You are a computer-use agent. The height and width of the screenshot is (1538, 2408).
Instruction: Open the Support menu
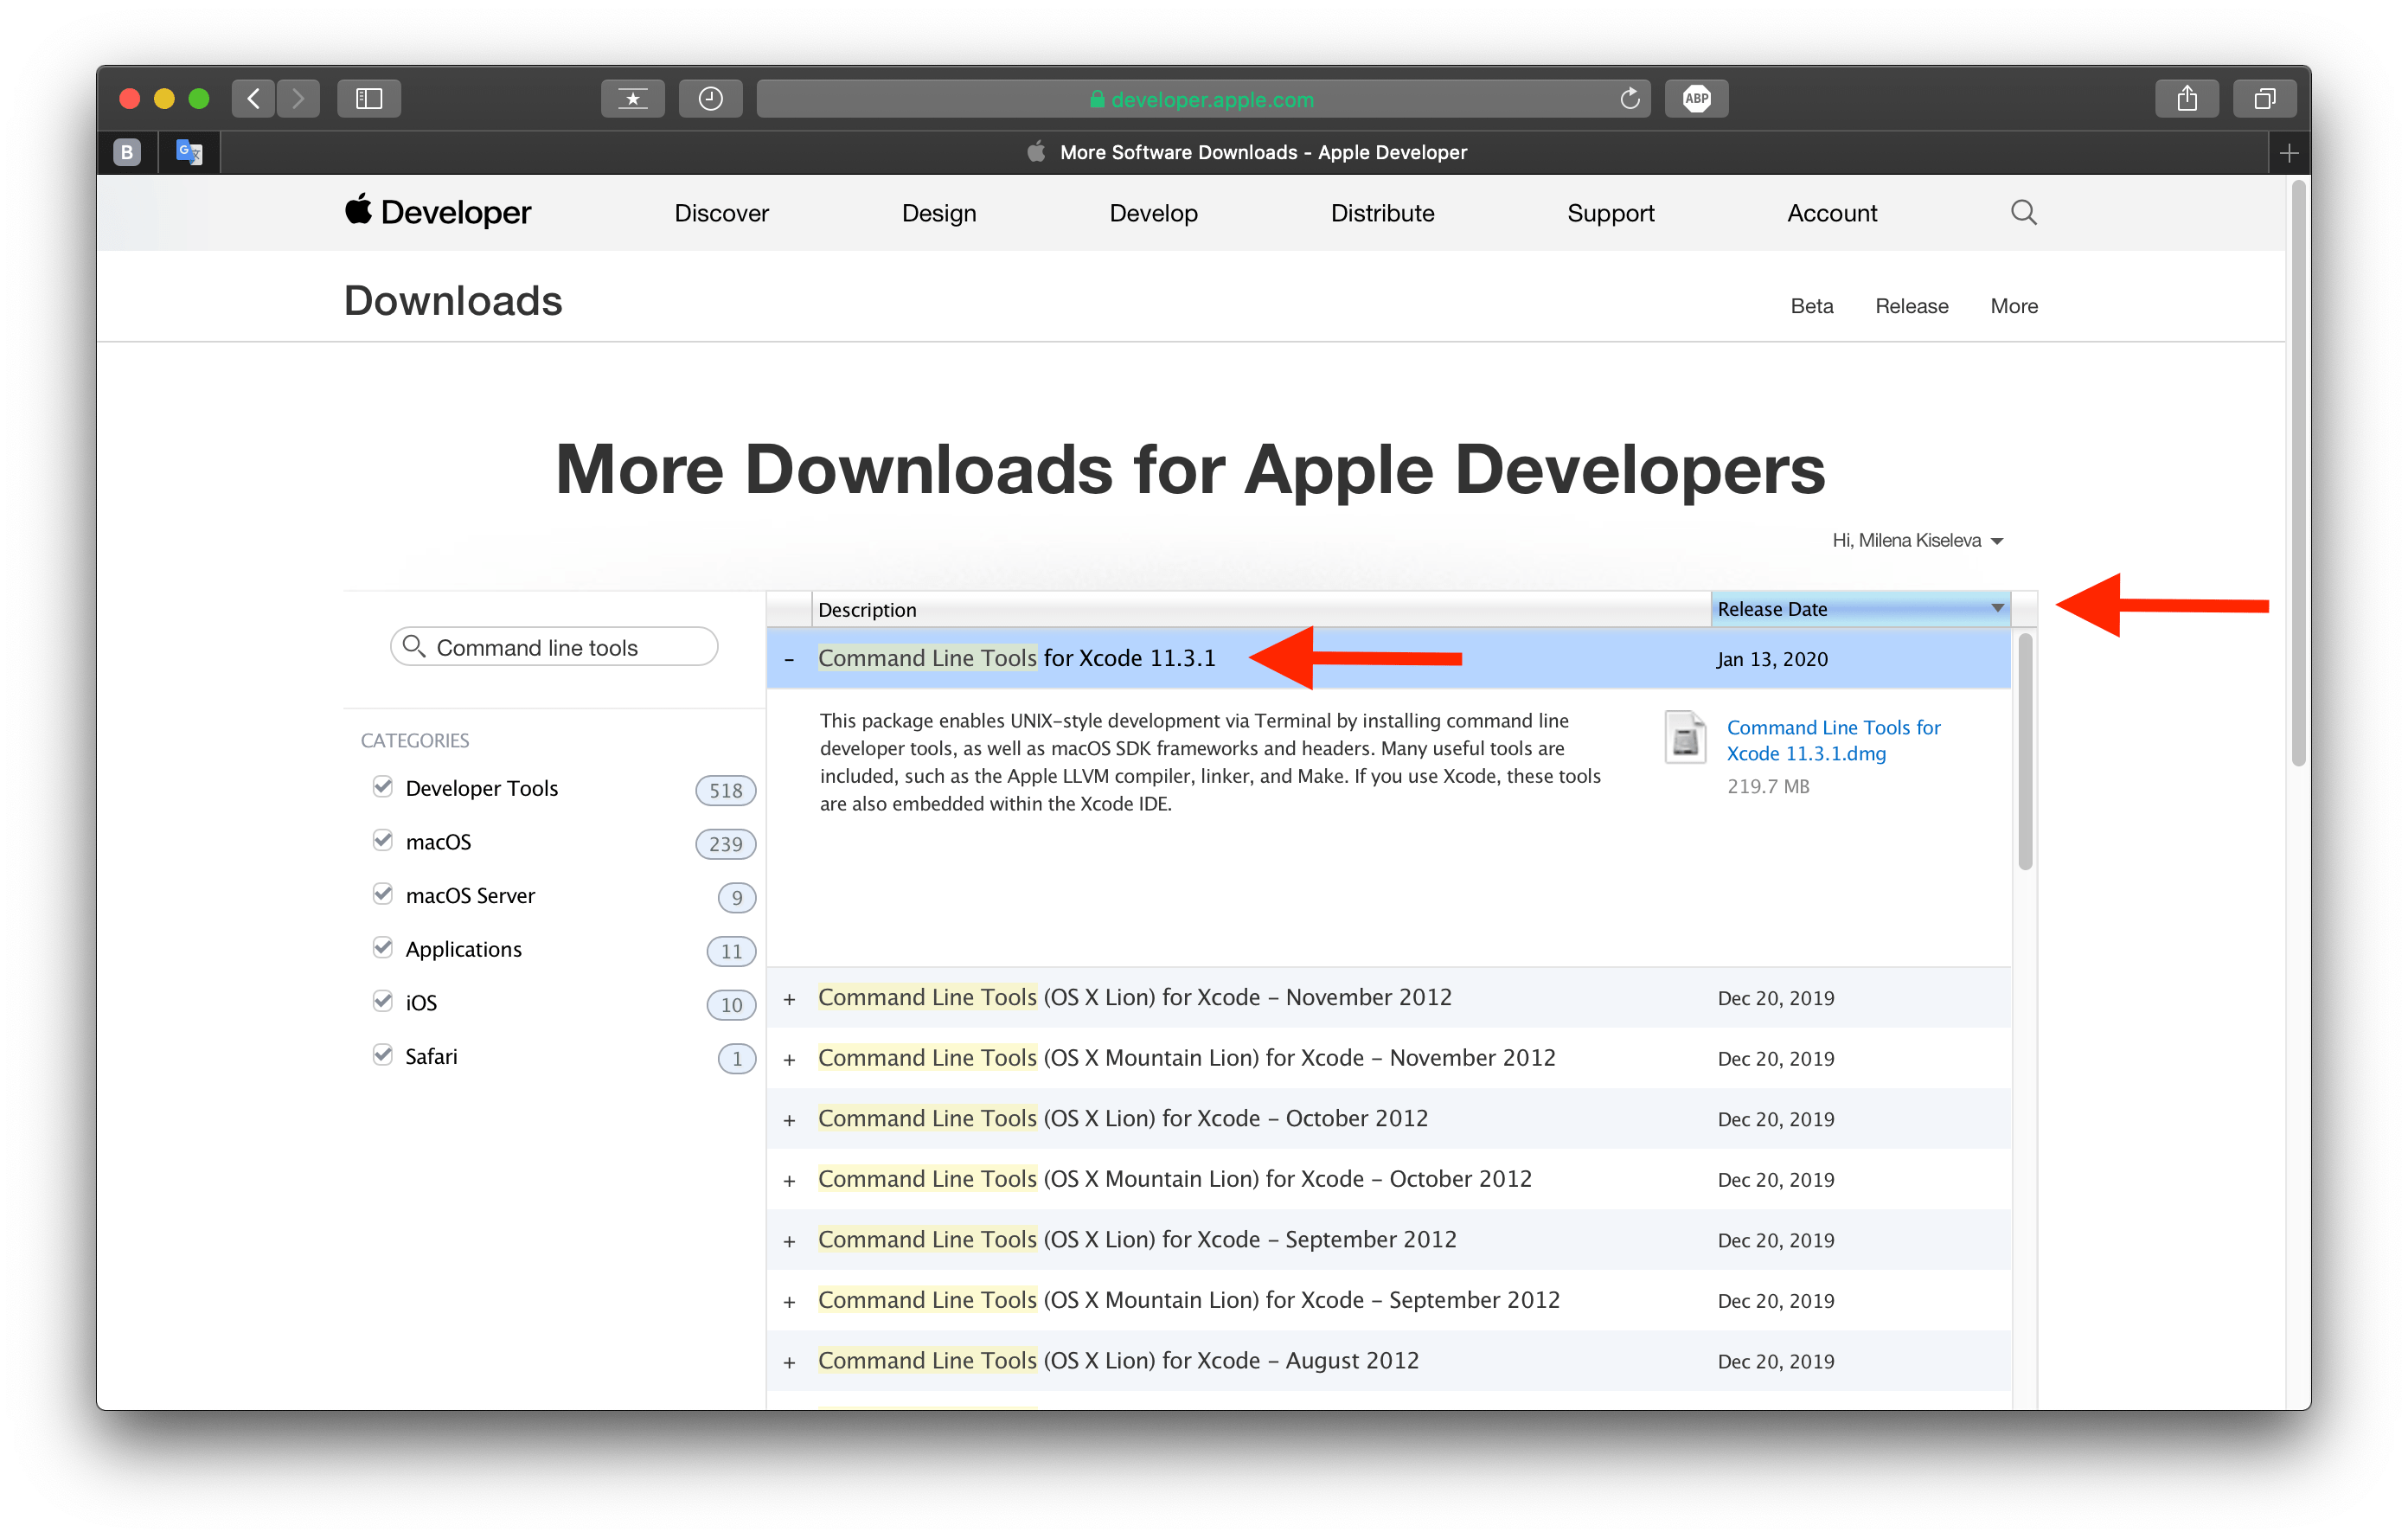pyautogui.click(x=1610, y=213)
